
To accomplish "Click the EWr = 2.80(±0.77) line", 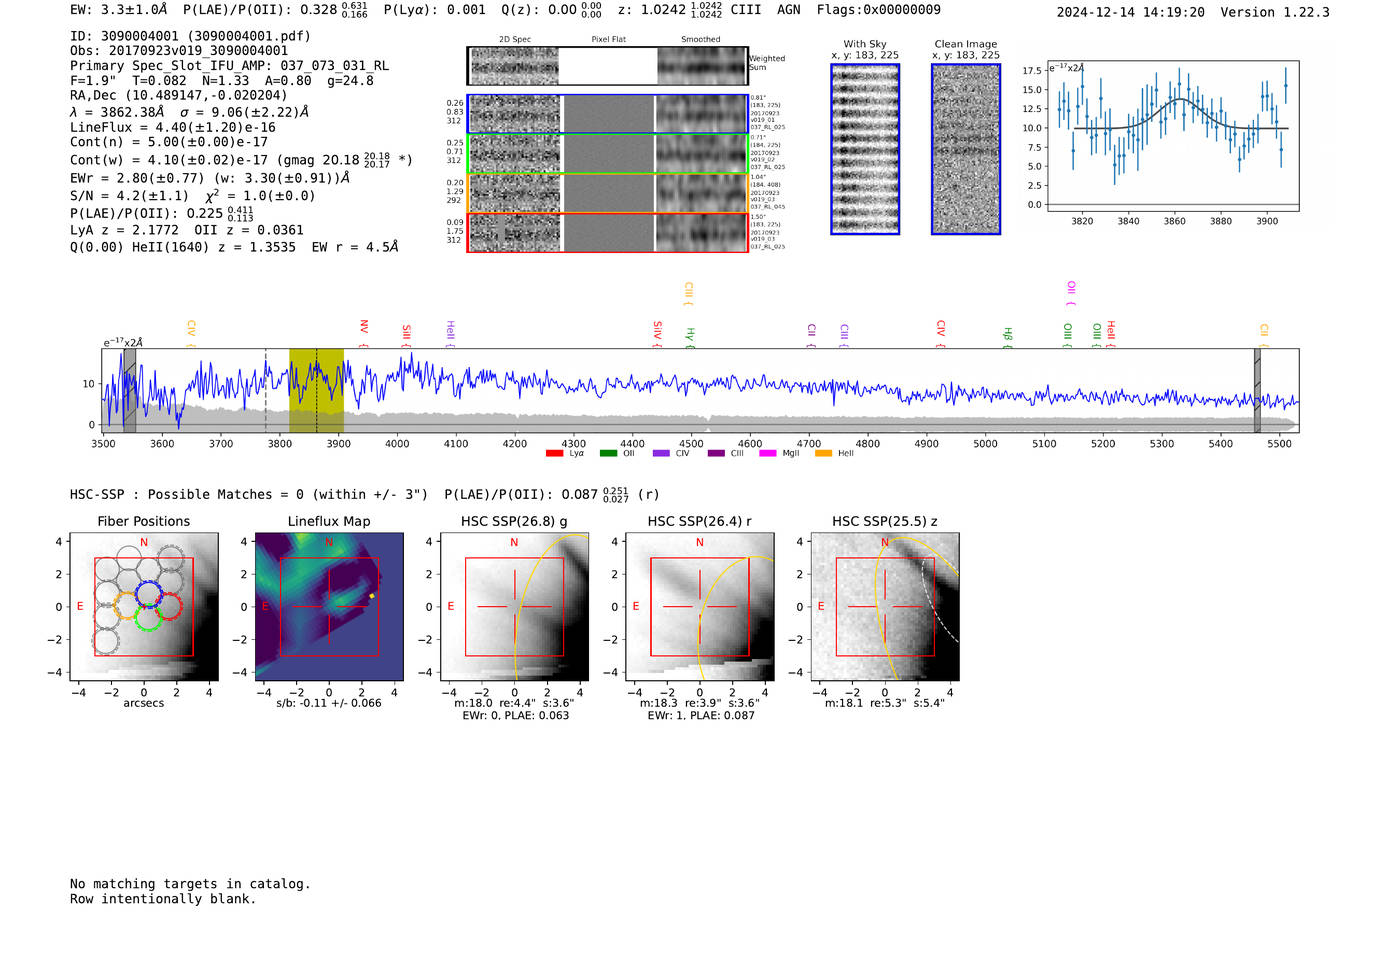I will 210,178.
